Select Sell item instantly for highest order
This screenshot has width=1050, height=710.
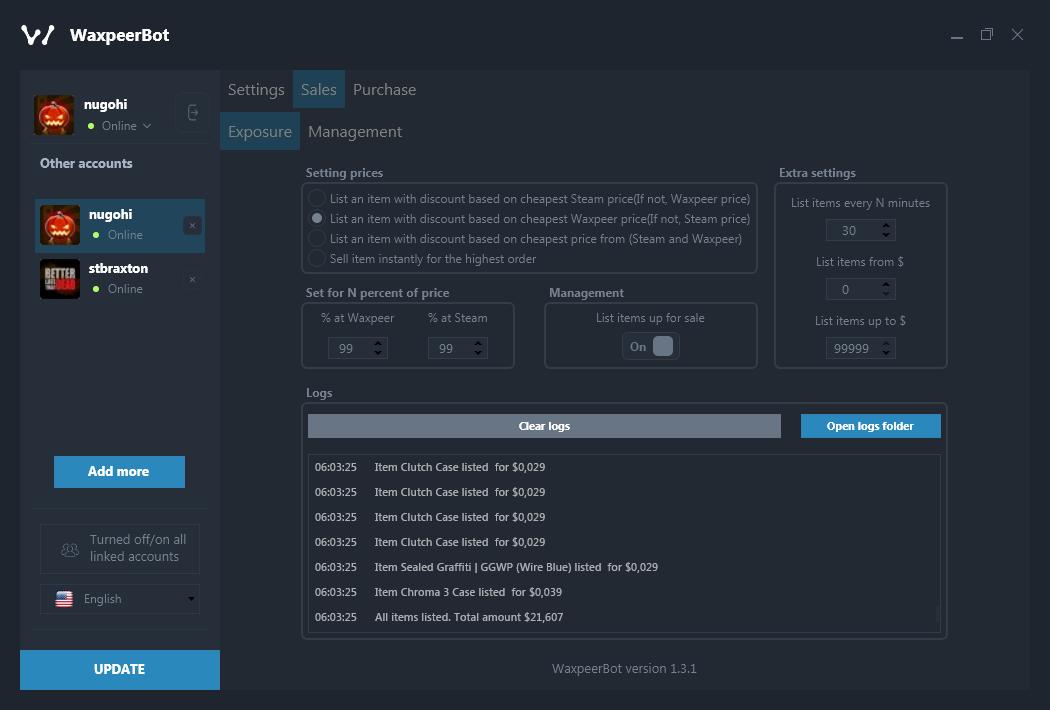point(317,259)
